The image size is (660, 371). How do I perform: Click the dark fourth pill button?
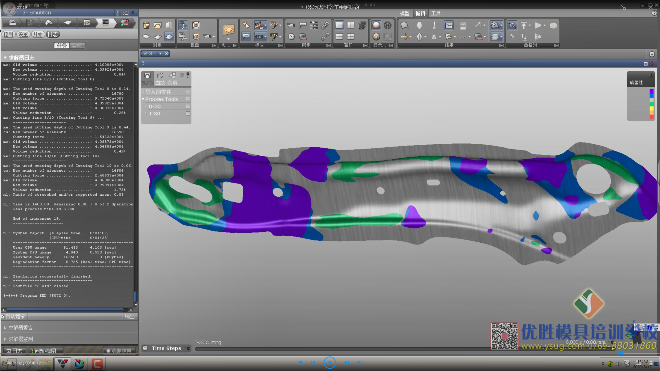coord(53,34)
